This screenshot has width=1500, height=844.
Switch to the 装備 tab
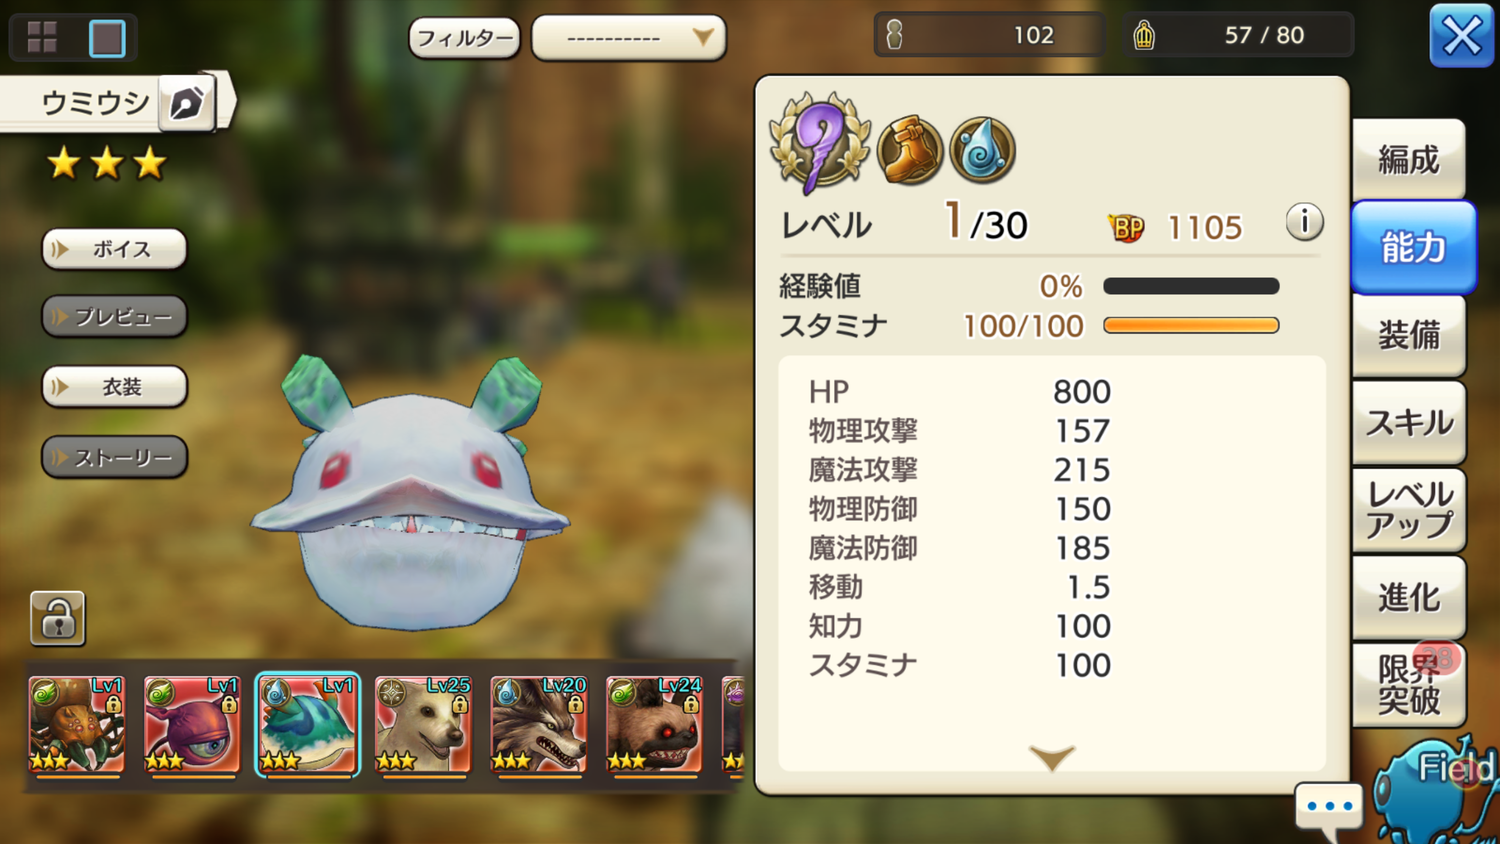1409,335
